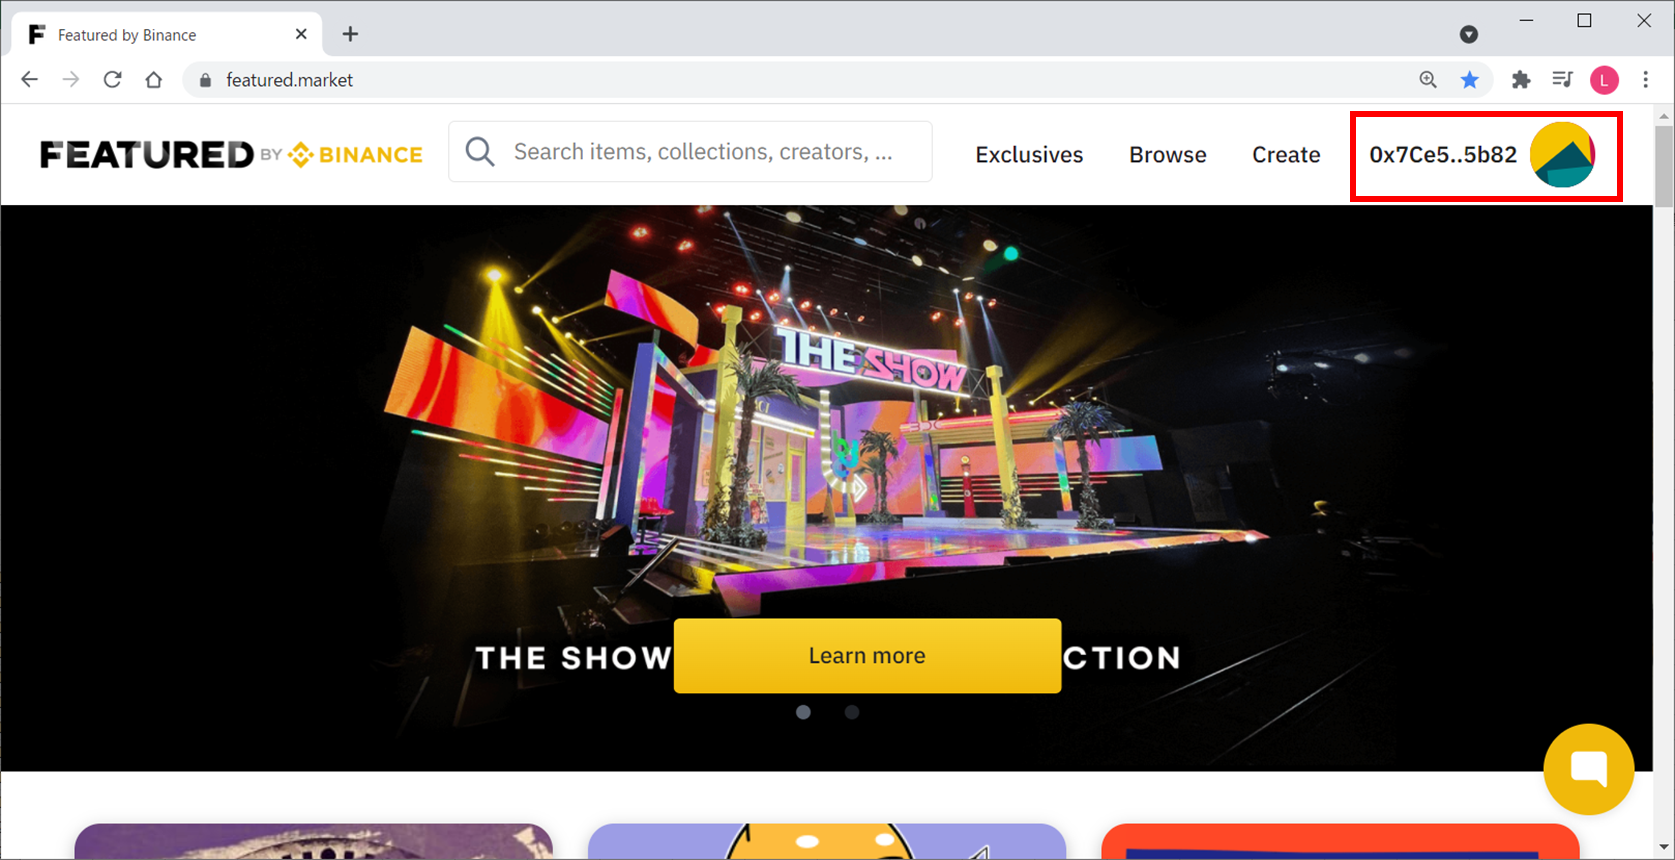1675x860 pixels.
Task: Open the Chrome three-dot menu
Action: (x=1646, y=80)
